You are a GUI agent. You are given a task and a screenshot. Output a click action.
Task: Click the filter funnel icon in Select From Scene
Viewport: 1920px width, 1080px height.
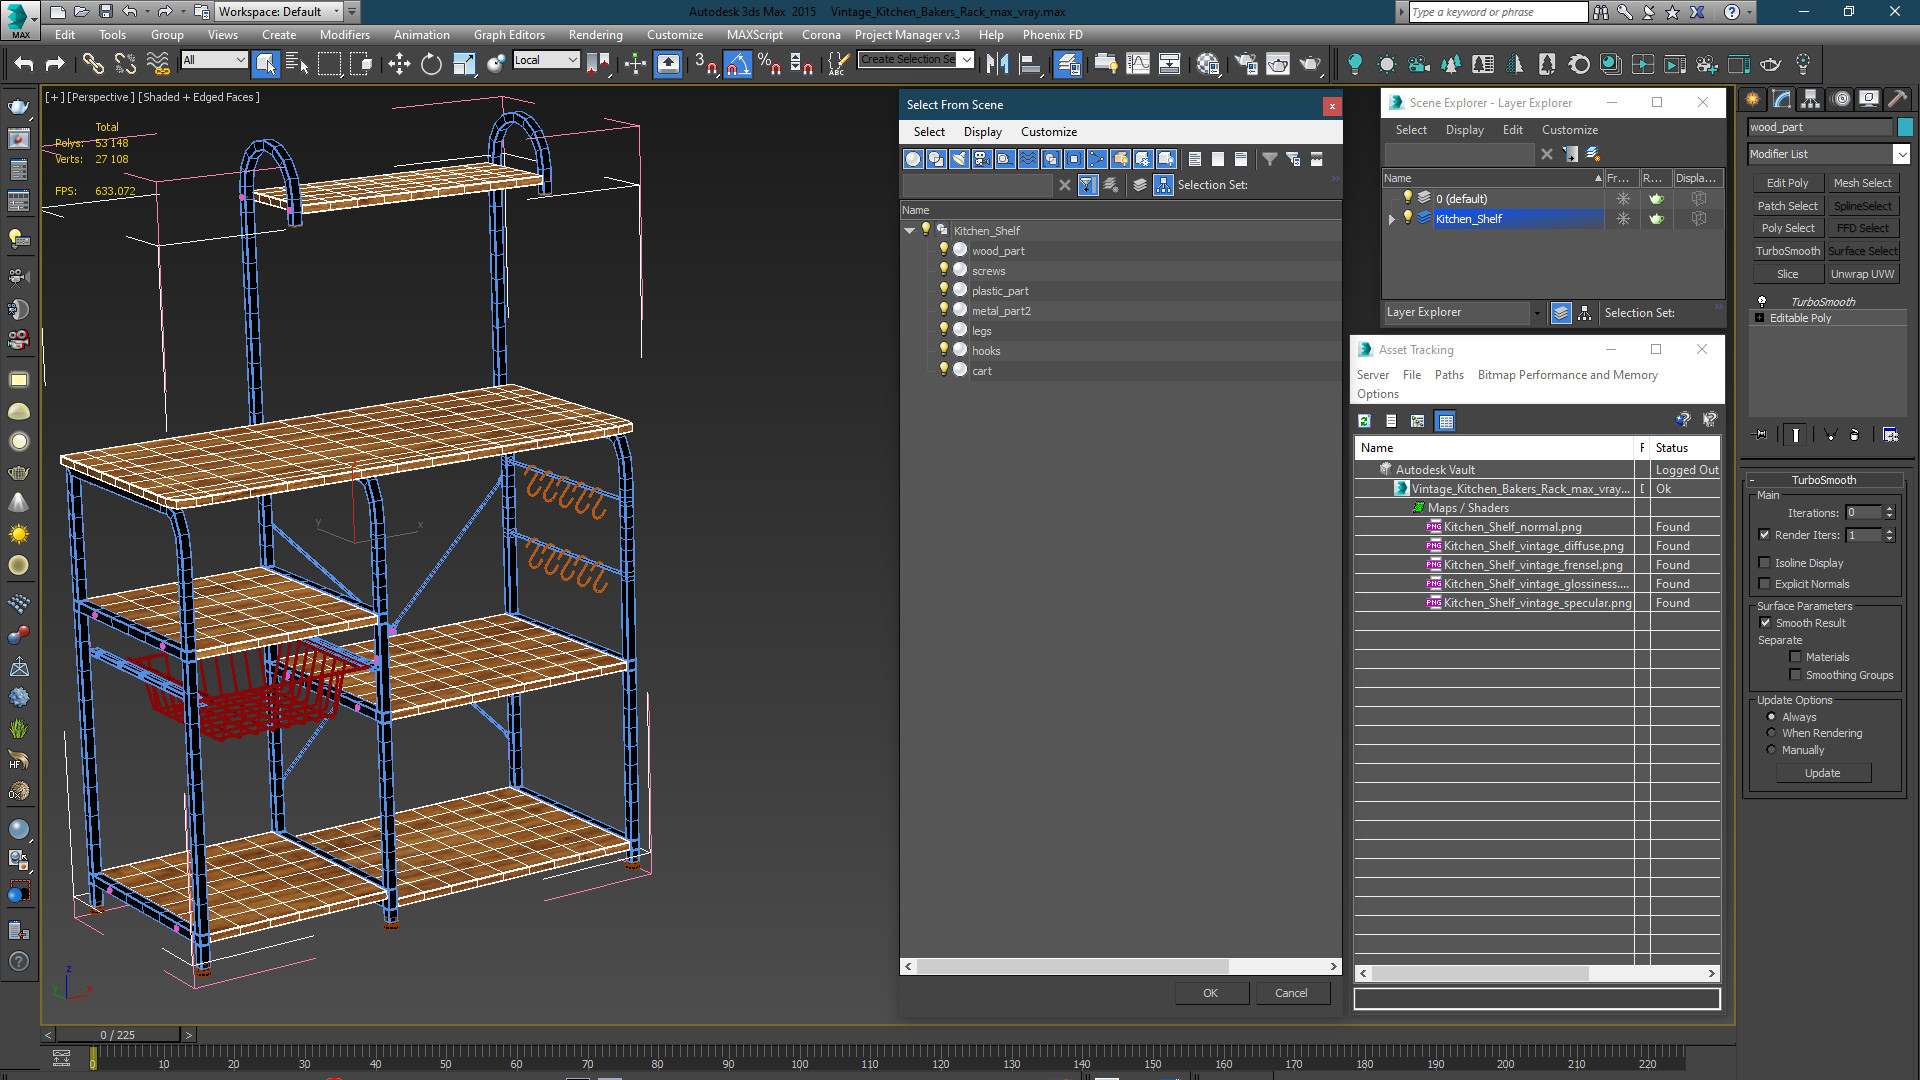(1269, 159)
